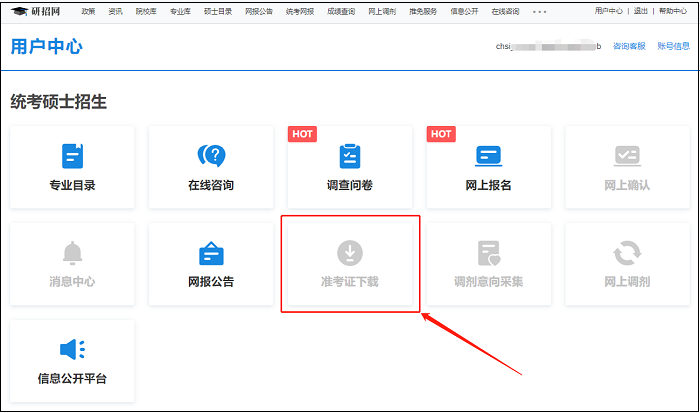This screenshot has height=413, width=700.
Task: Open the 调剂意向采集 form icon
Action: click(x=488, y=252)
